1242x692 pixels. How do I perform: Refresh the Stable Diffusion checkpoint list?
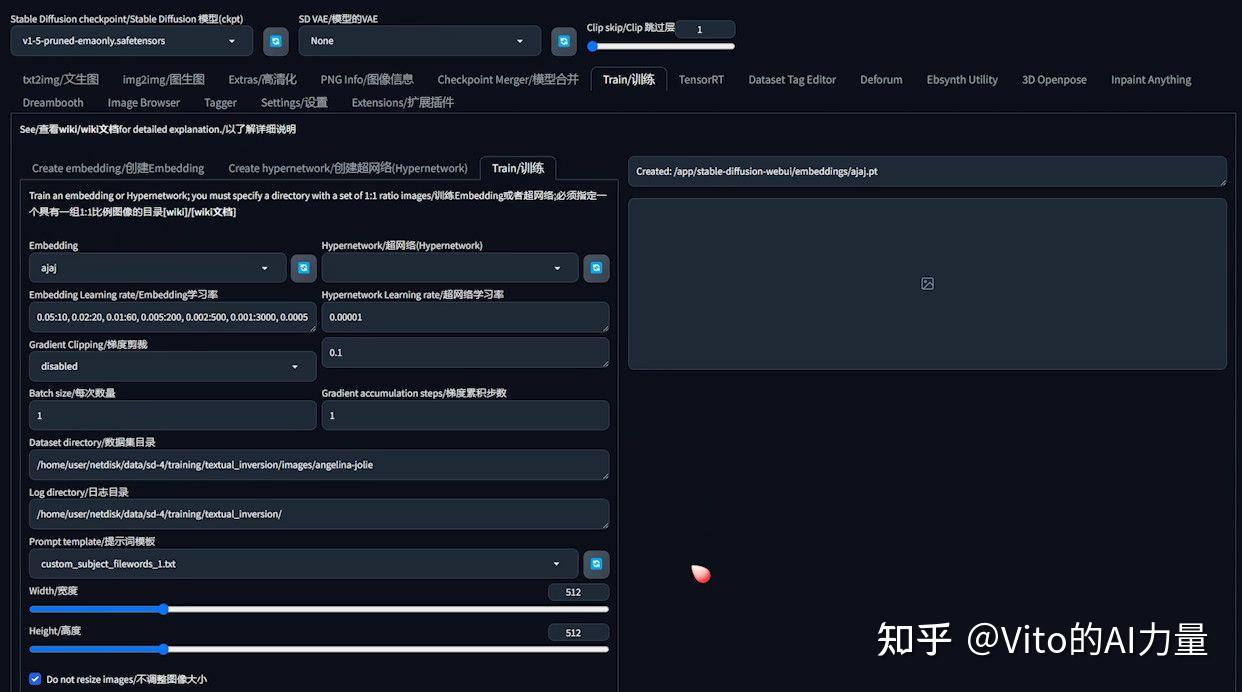[275, 41]
